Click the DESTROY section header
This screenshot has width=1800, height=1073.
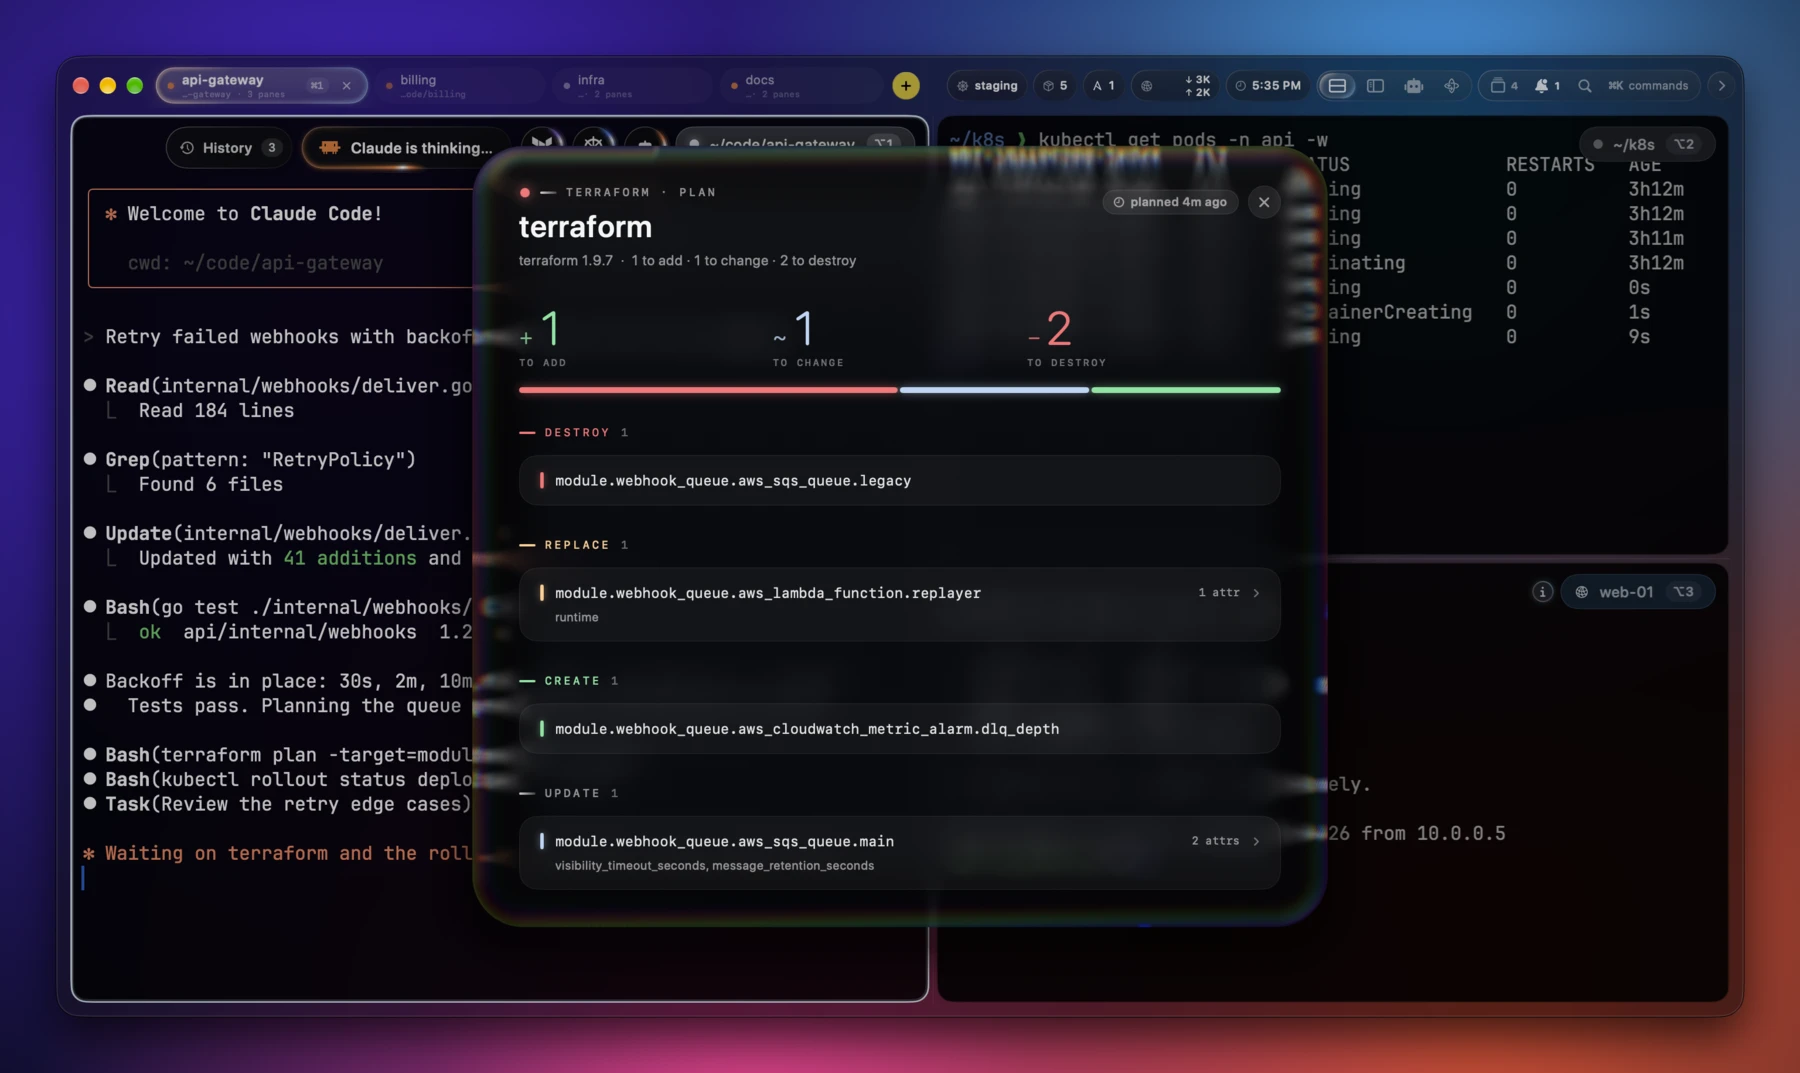574,433
